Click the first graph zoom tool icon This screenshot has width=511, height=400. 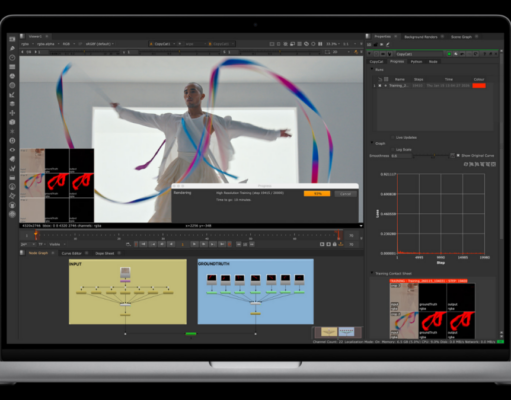pos(466,164)
